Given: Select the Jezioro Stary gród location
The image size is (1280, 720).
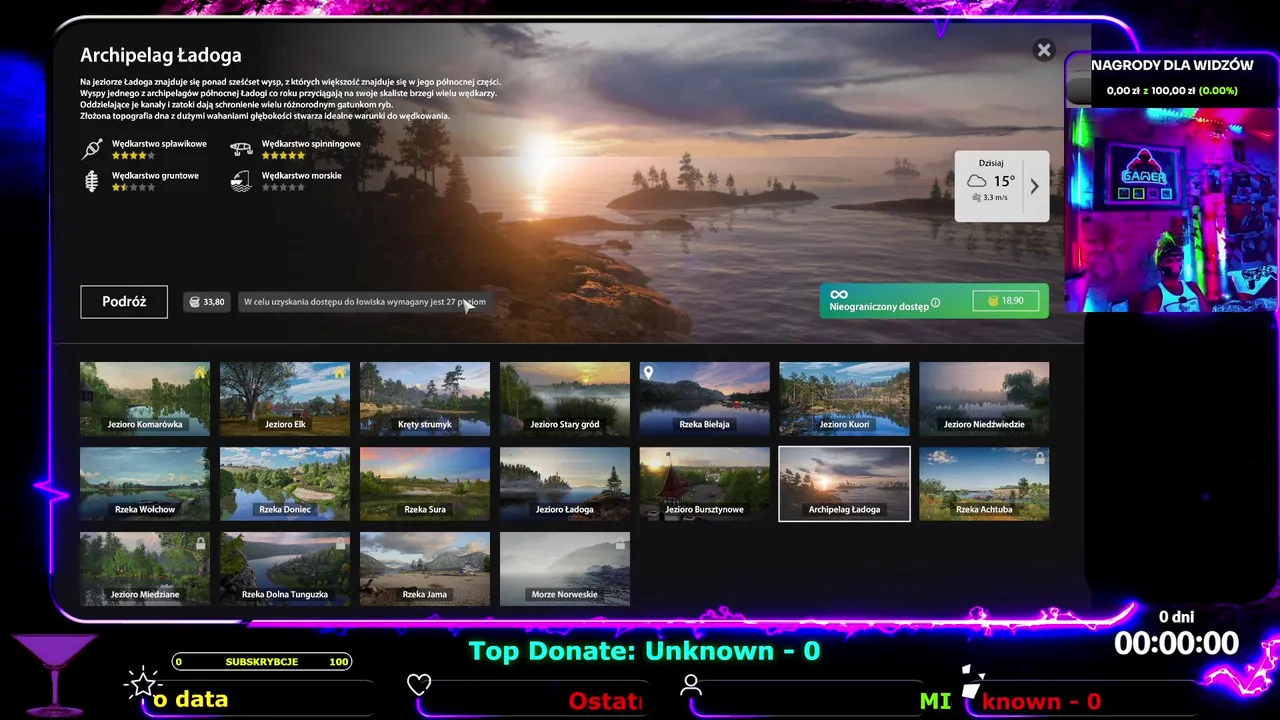Looking at the screenshot, I should point(565,399).
